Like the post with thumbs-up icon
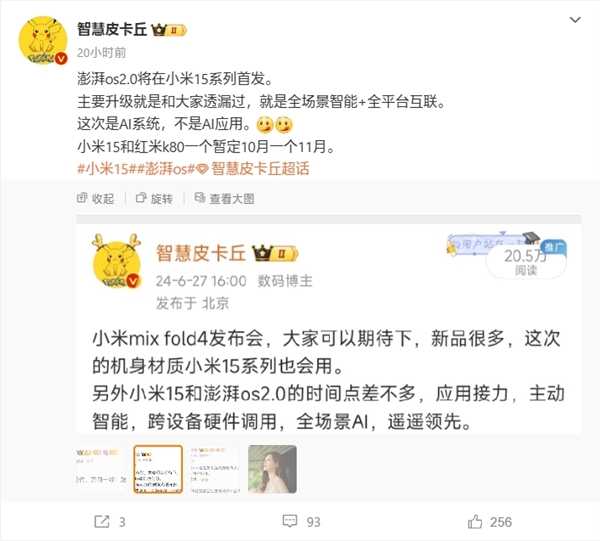600x541 pixels. [x=475, y=521]
